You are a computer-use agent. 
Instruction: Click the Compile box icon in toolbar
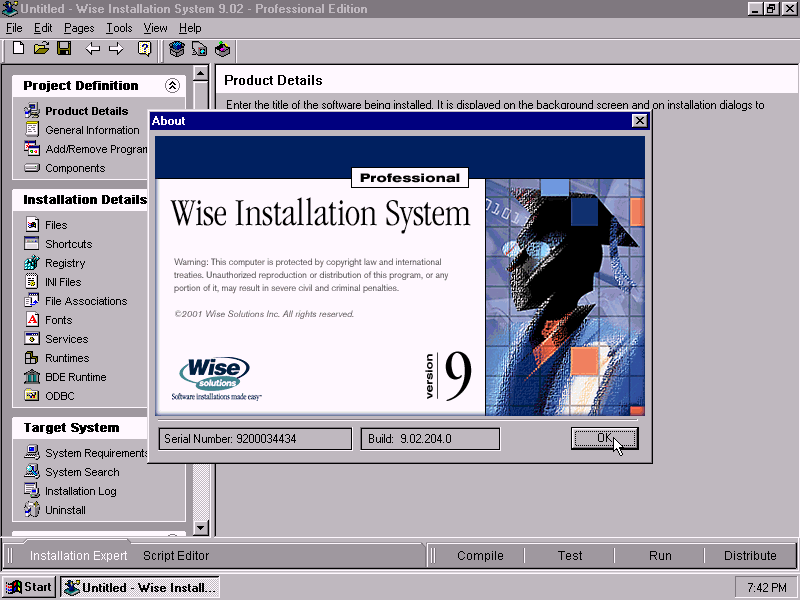click(x=177, y=49)
